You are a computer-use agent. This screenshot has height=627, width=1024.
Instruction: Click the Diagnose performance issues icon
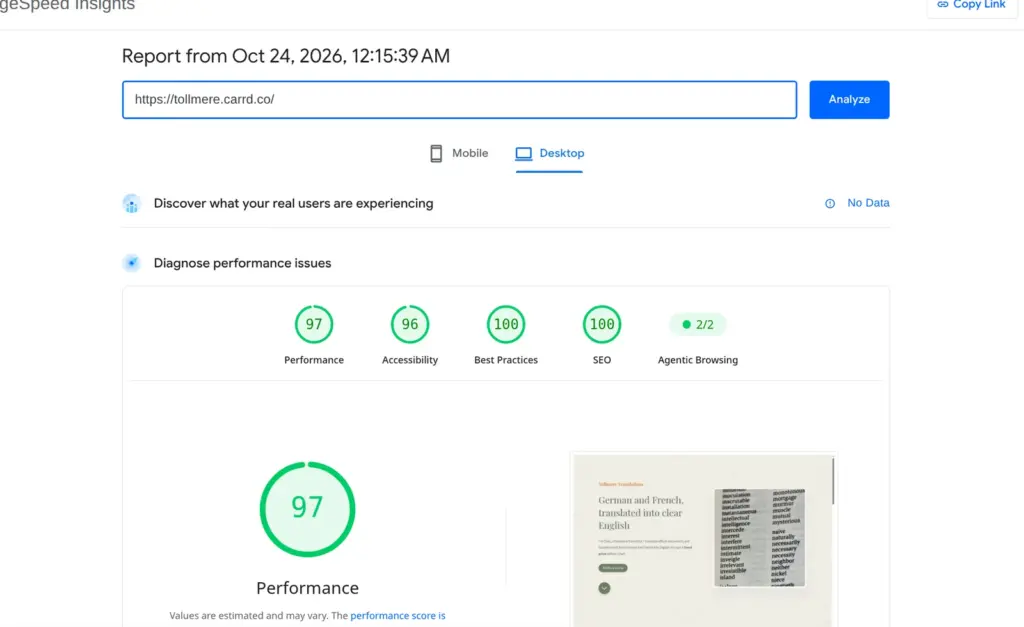(131, 263)
